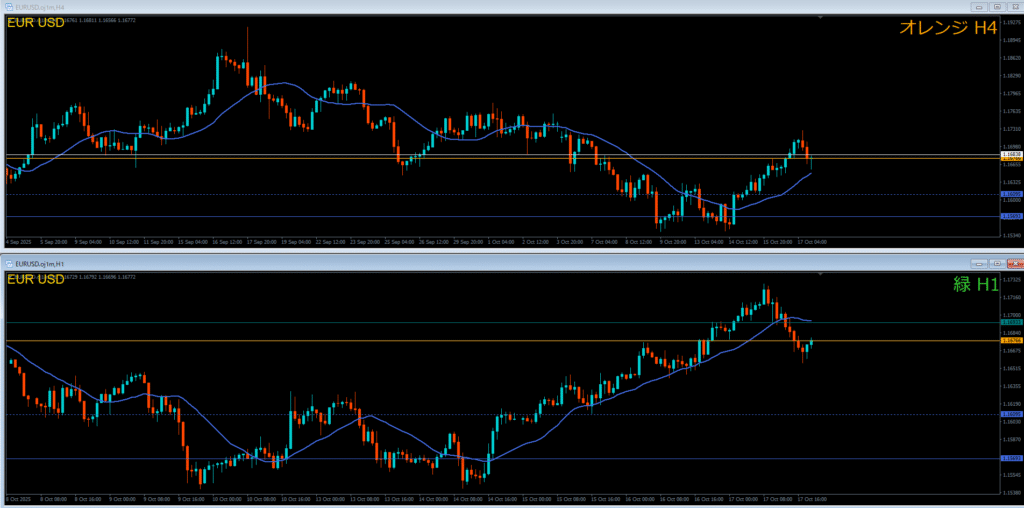Close the EURUSD H1 chart window
Image resolution: width=1024 pixels, height=508 pixels.
(x=1013, y=264)
